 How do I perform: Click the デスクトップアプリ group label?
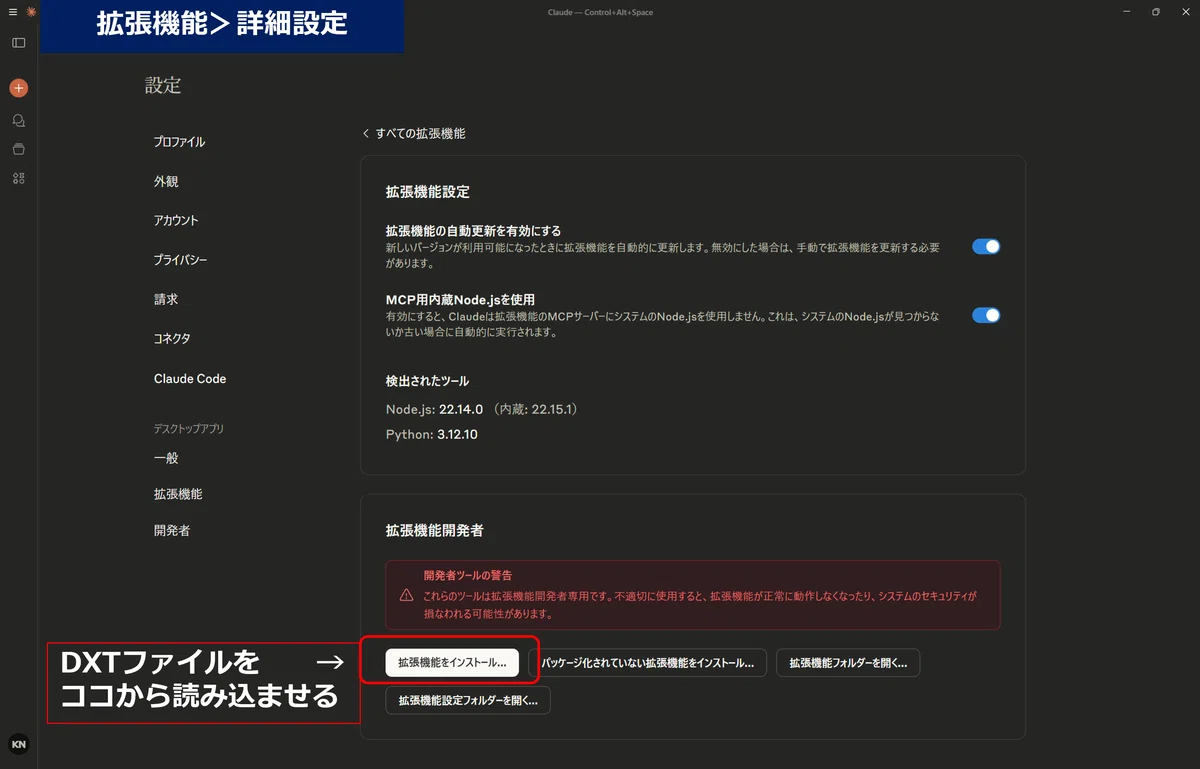click(x=188, y=429)
